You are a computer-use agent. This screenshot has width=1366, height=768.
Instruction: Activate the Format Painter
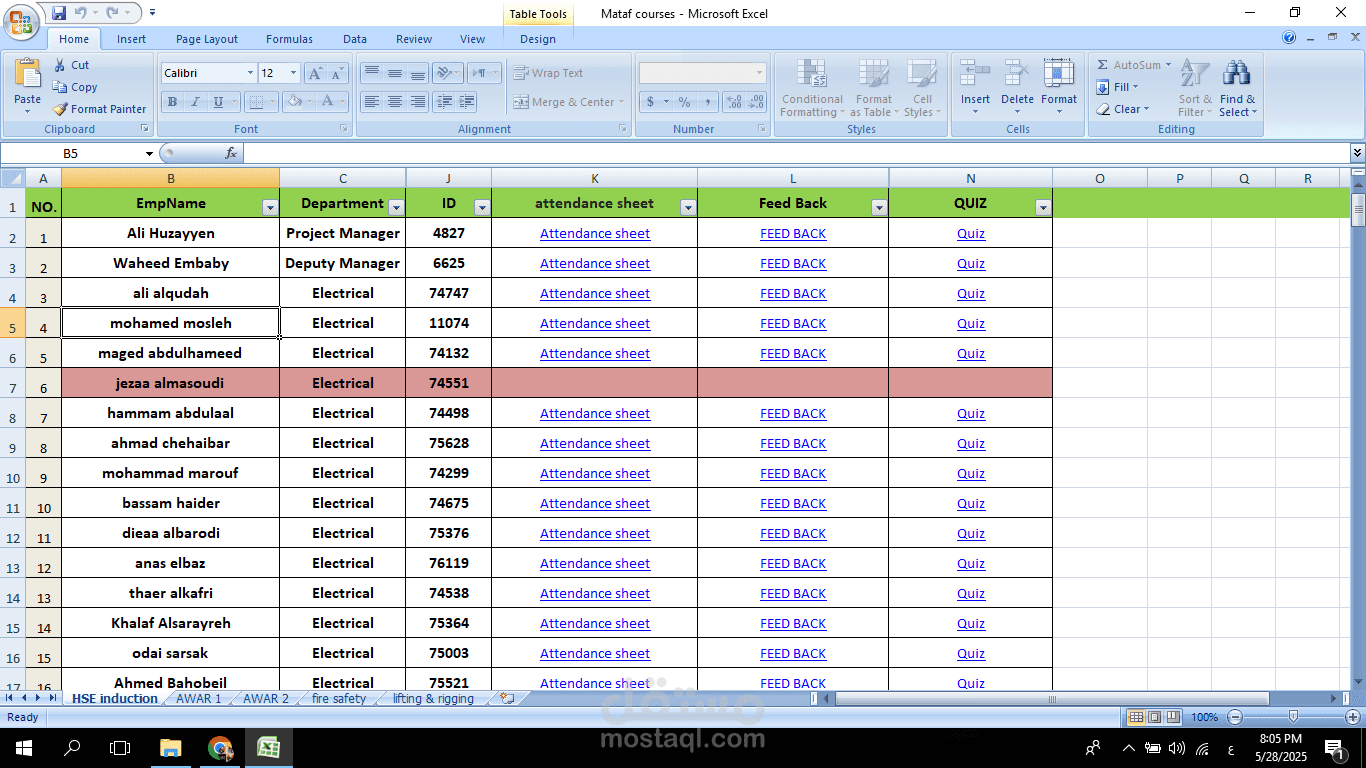click(99, 109)
